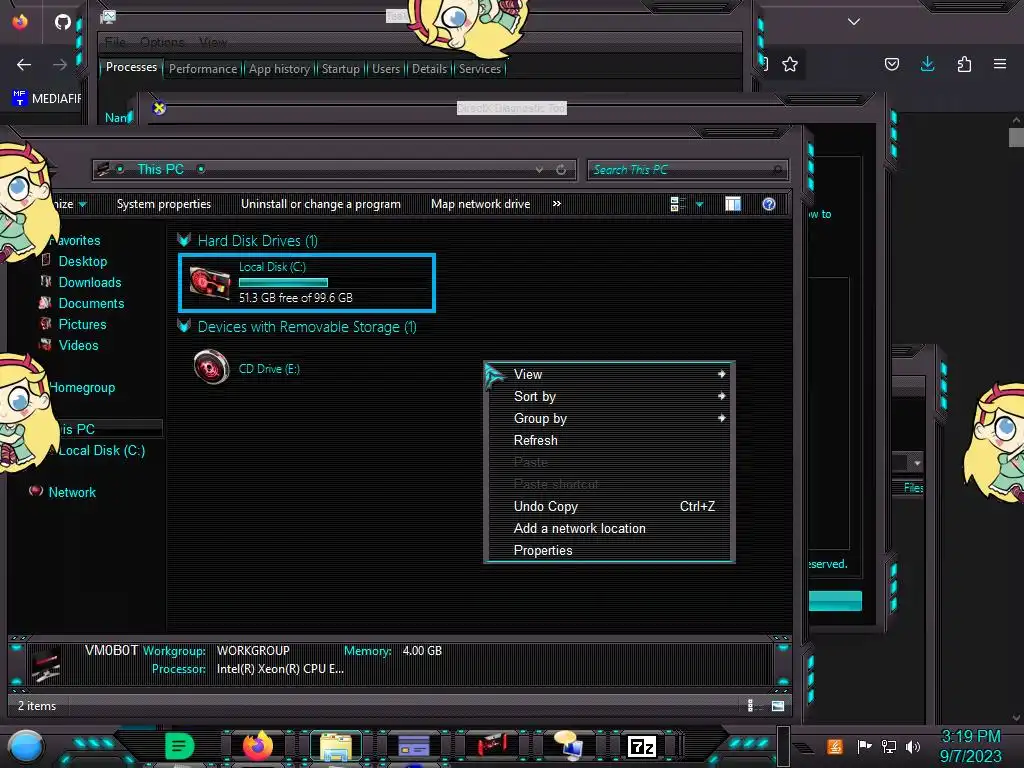The width and height of the screenshot is (1024, 768).
Task: Open Documents in the navigation pane
Action: [x=91, y=303]
